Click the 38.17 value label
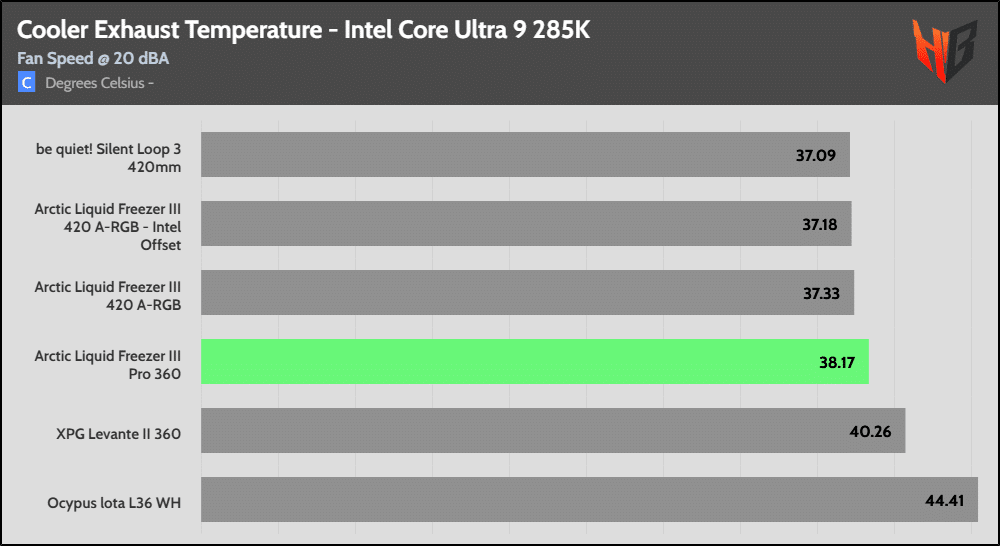This screenshot has width=1000, height=546. [x=836, y=362]
